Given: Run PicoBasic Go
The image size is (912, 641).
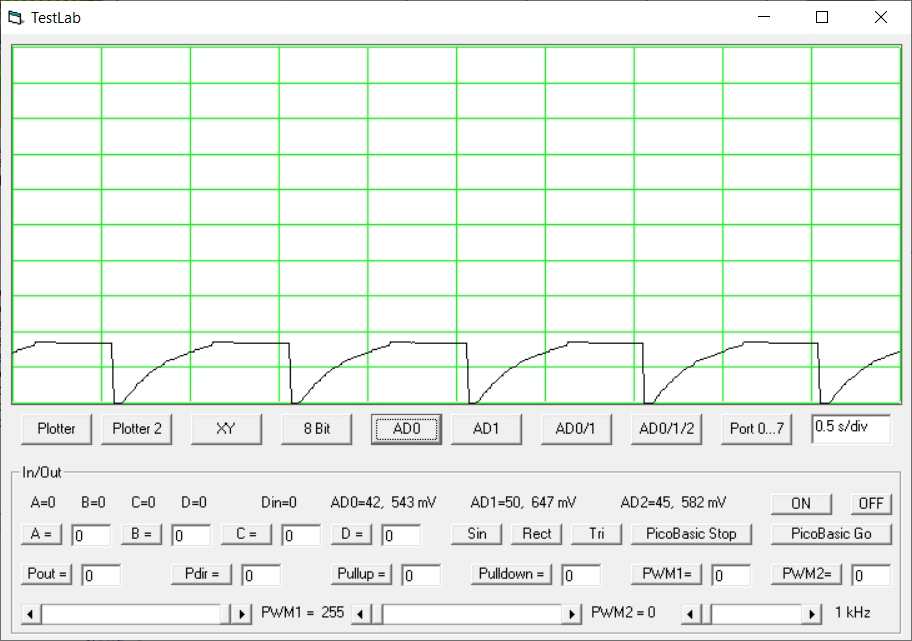Looking at the screenshot, I should 831,533.
